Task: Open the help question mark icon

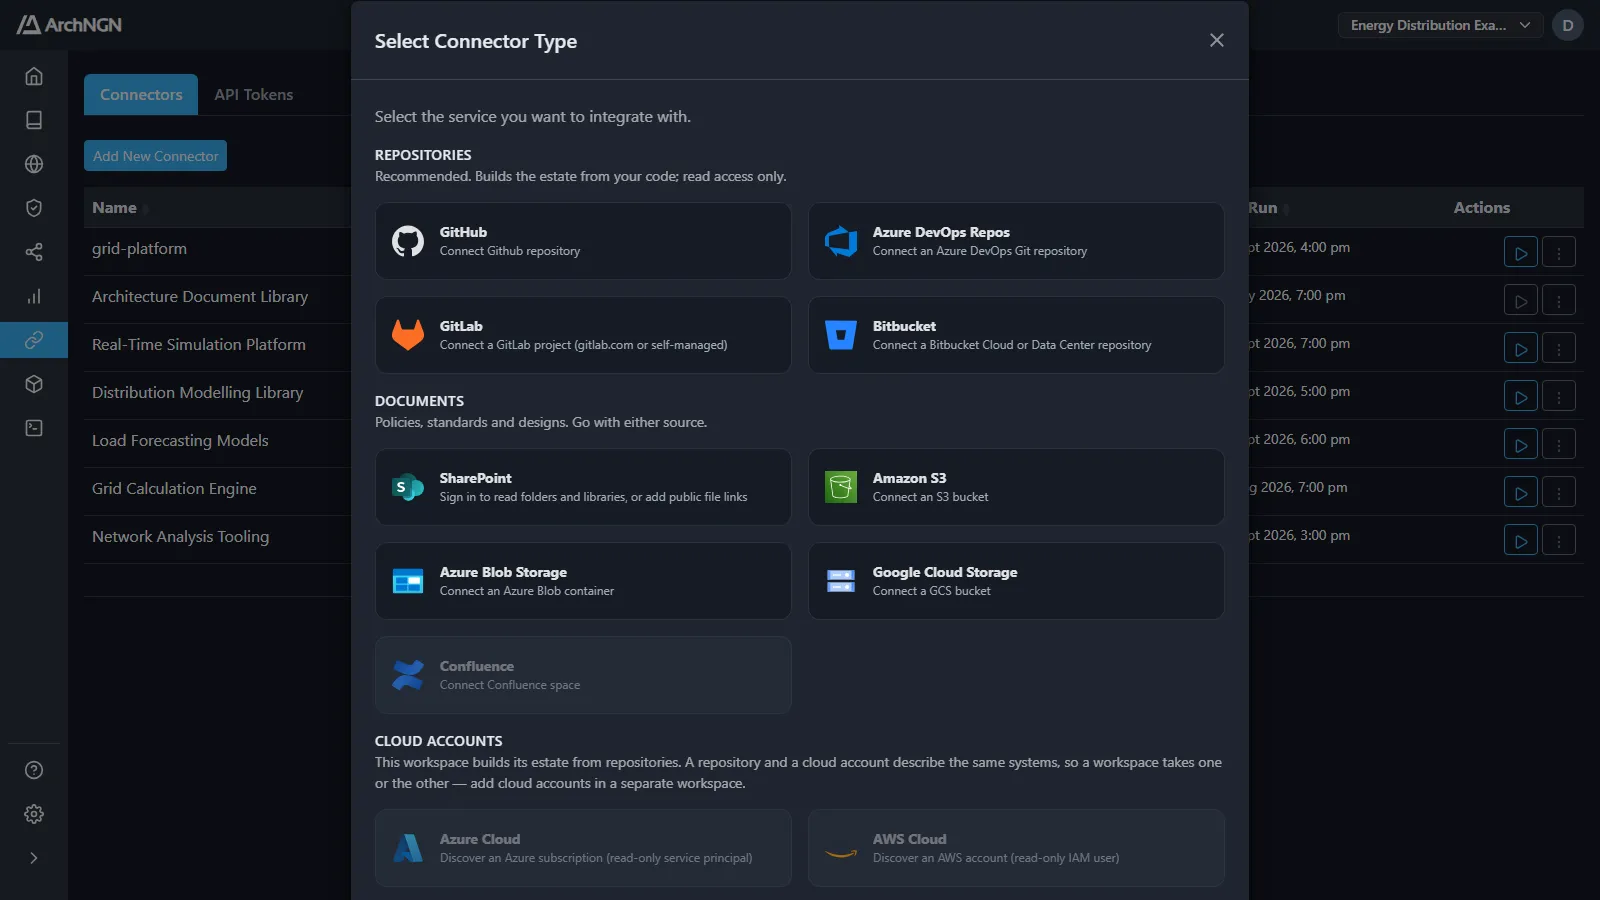Action: point(34,770)
